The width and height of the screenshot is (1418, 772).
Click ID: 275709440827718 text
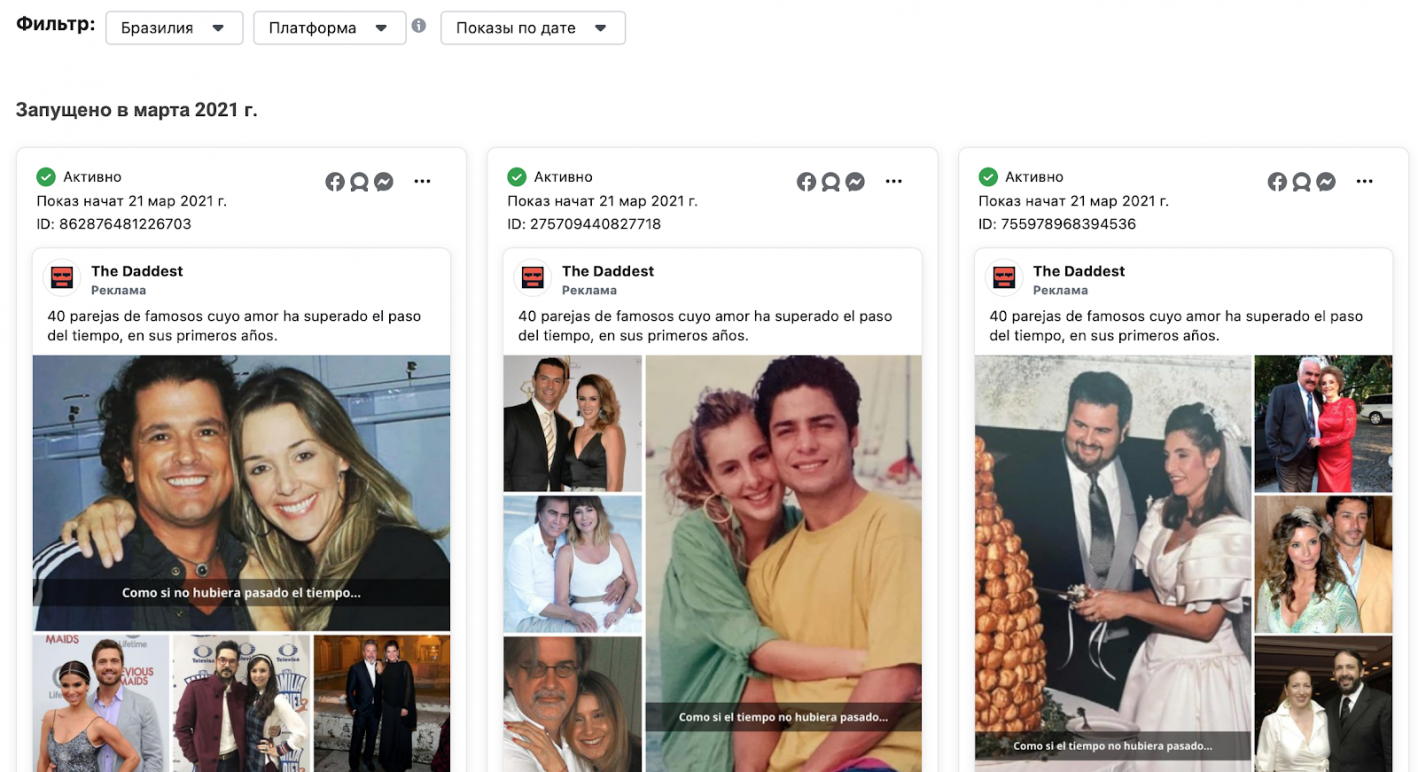pos(584,224)
